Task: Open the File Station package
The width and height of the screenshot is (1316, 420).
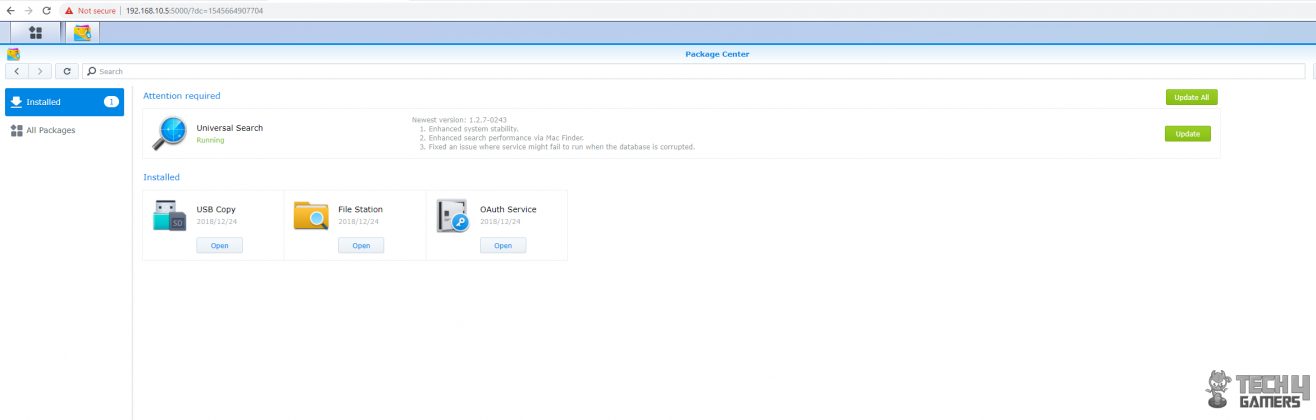Action: pyautogui.click(x=361, y=245)
